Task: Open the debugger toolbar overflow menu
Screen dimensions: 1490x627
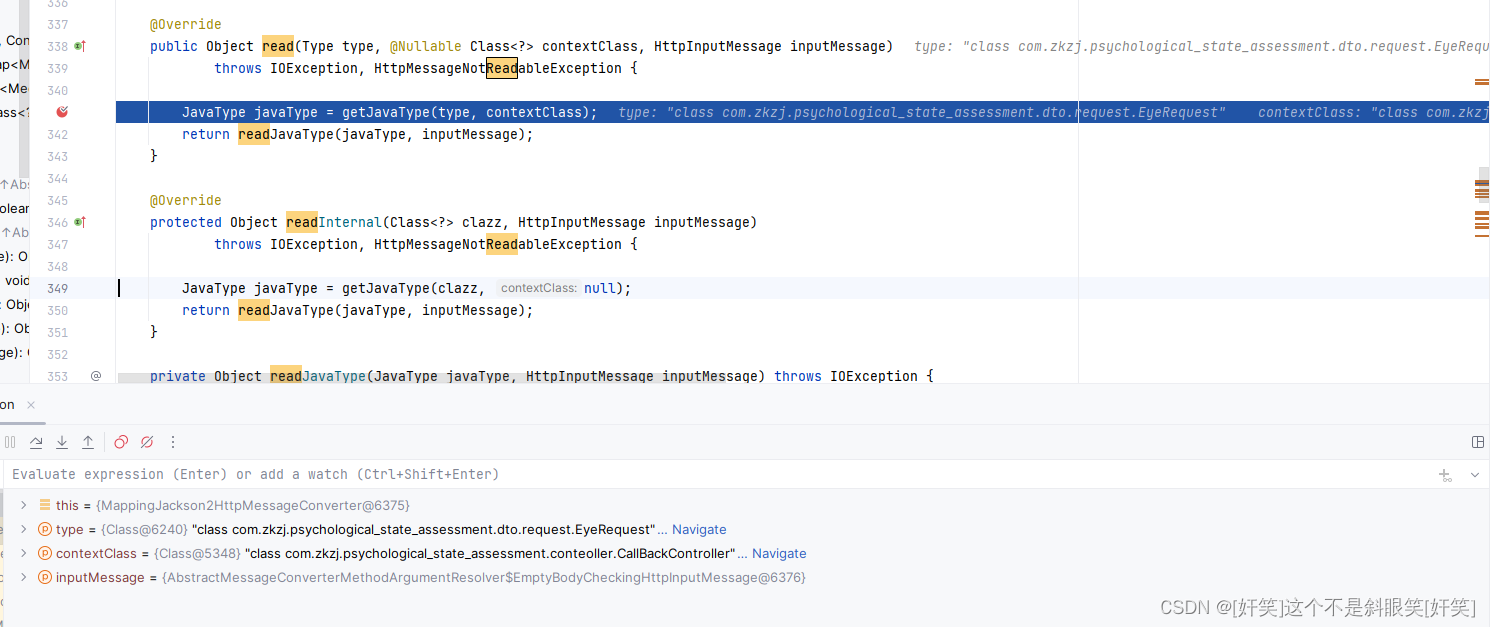Action: pos(172,441)
